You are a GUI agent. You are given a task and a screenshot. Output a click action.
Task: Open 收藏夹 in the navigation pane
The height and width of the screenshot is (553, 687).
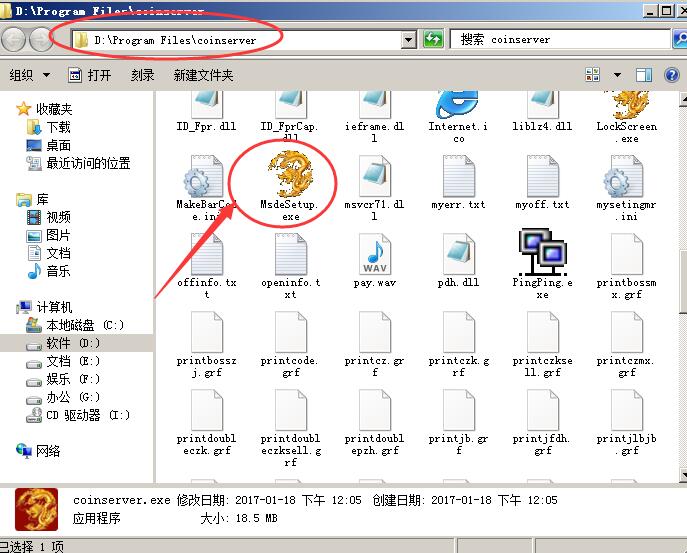coord(44,109)
